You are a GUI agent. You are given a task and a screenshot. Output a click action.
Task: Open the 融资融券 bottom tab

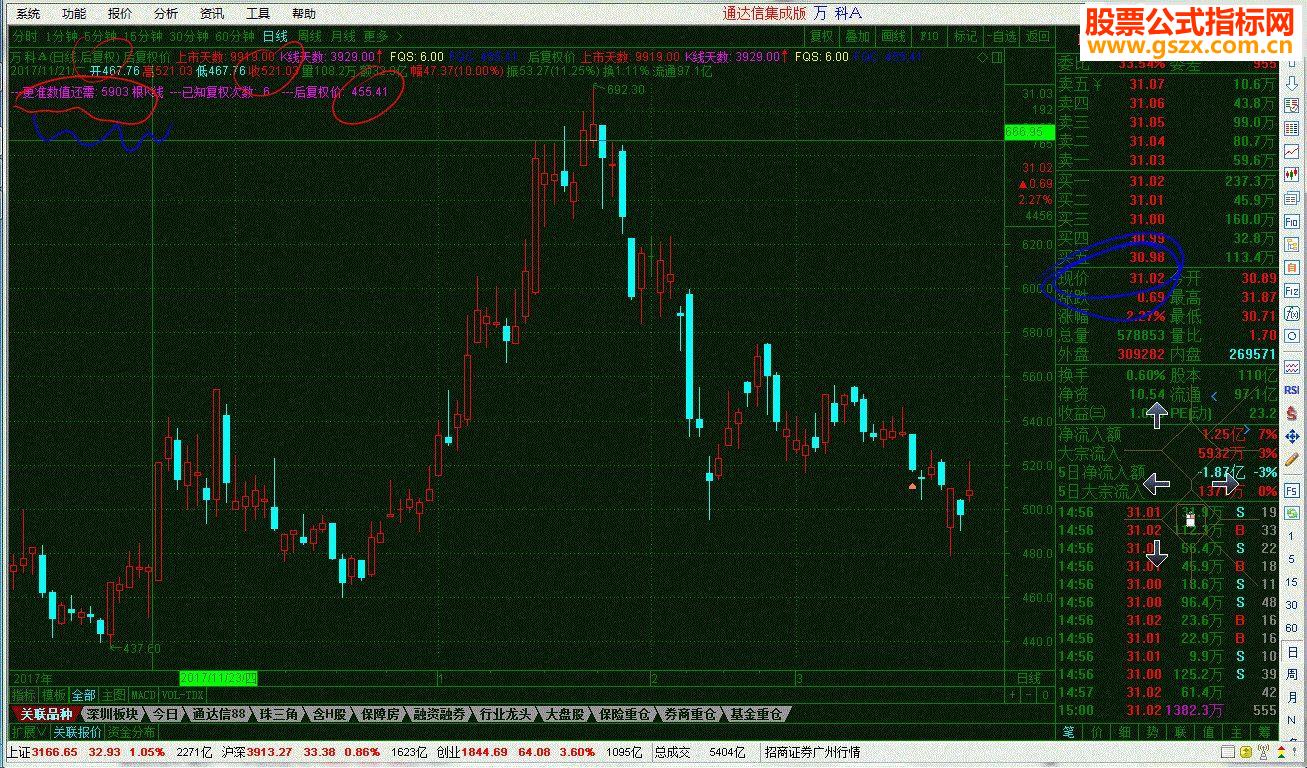pos(440,714)
